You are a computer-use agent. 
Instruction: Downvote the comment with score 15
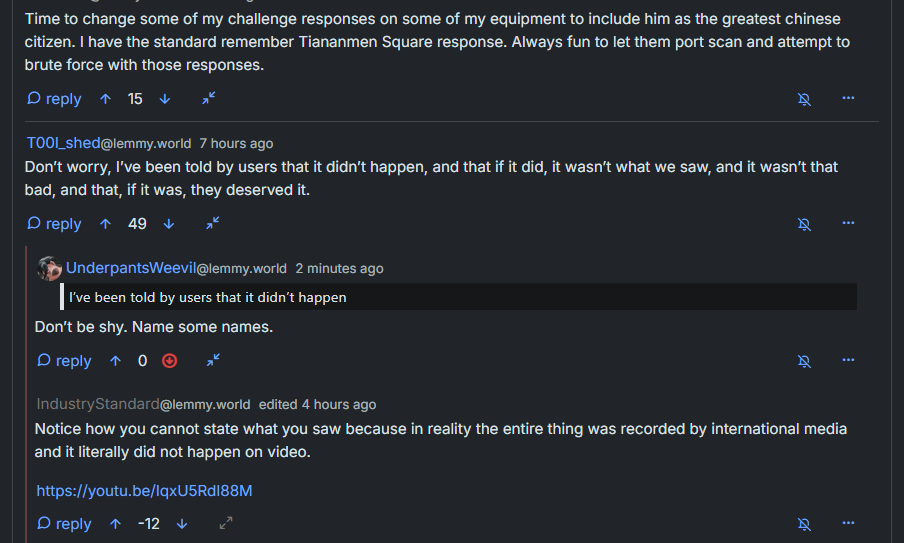(165, 99)
